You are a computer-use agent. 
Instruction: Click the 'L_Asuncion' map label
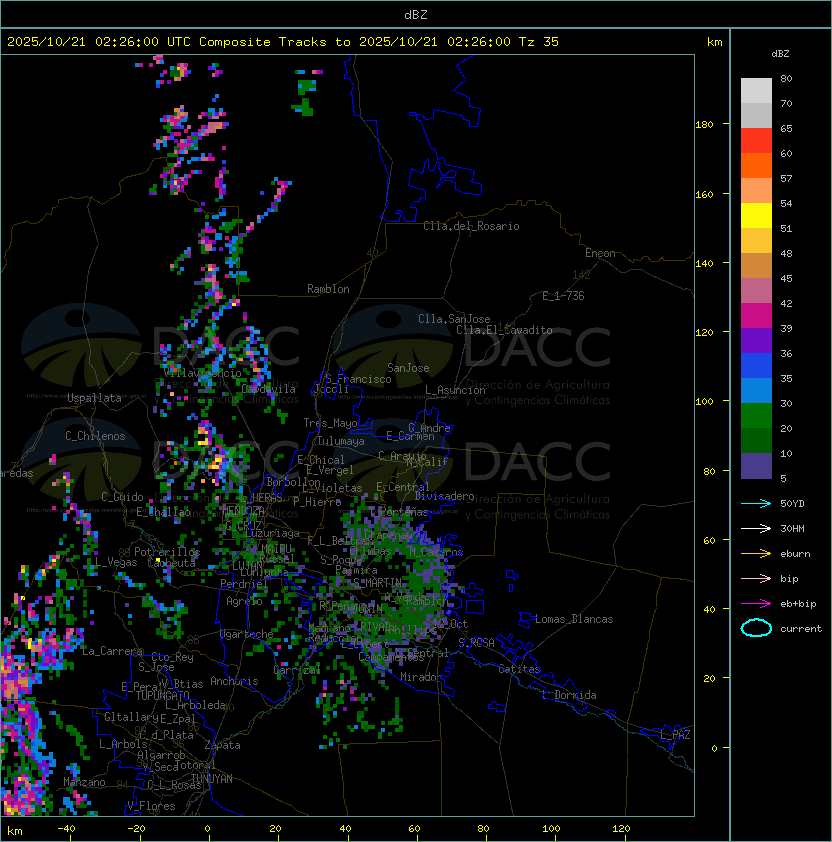click(455, 390)
